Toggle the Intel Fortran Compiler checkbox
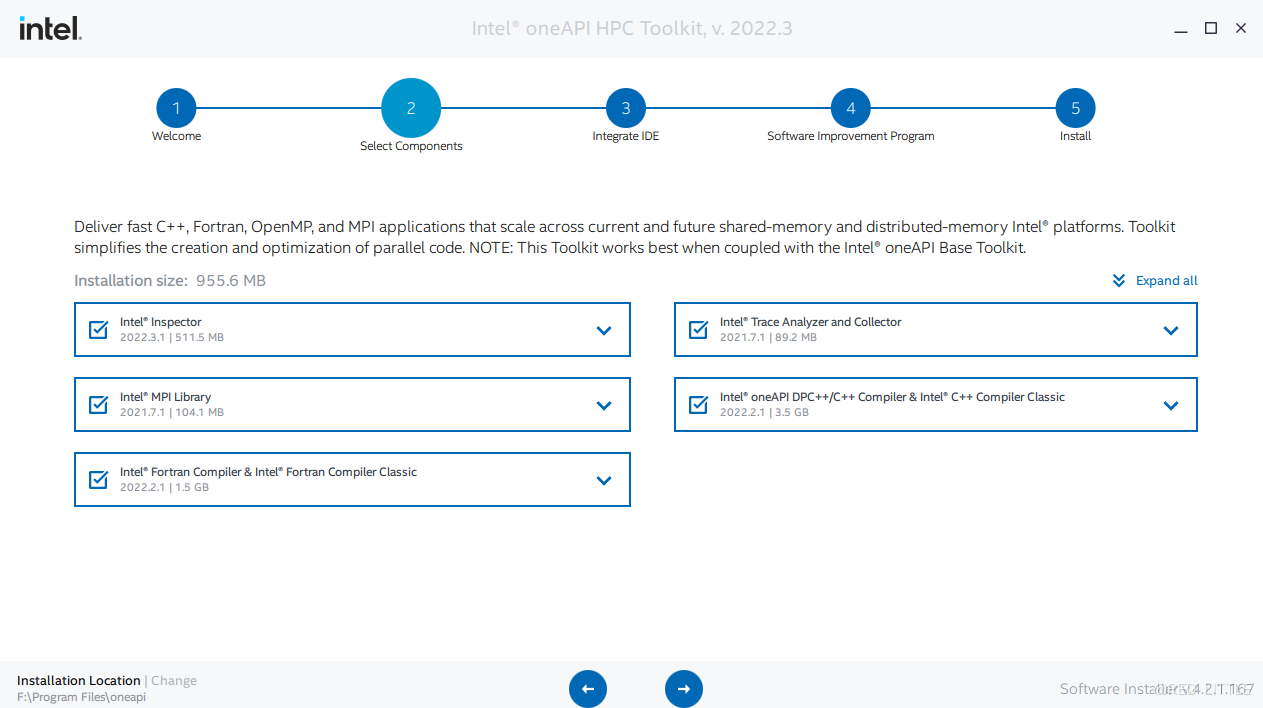Screen dimensions: 1263x708 [x=99, y=480]
